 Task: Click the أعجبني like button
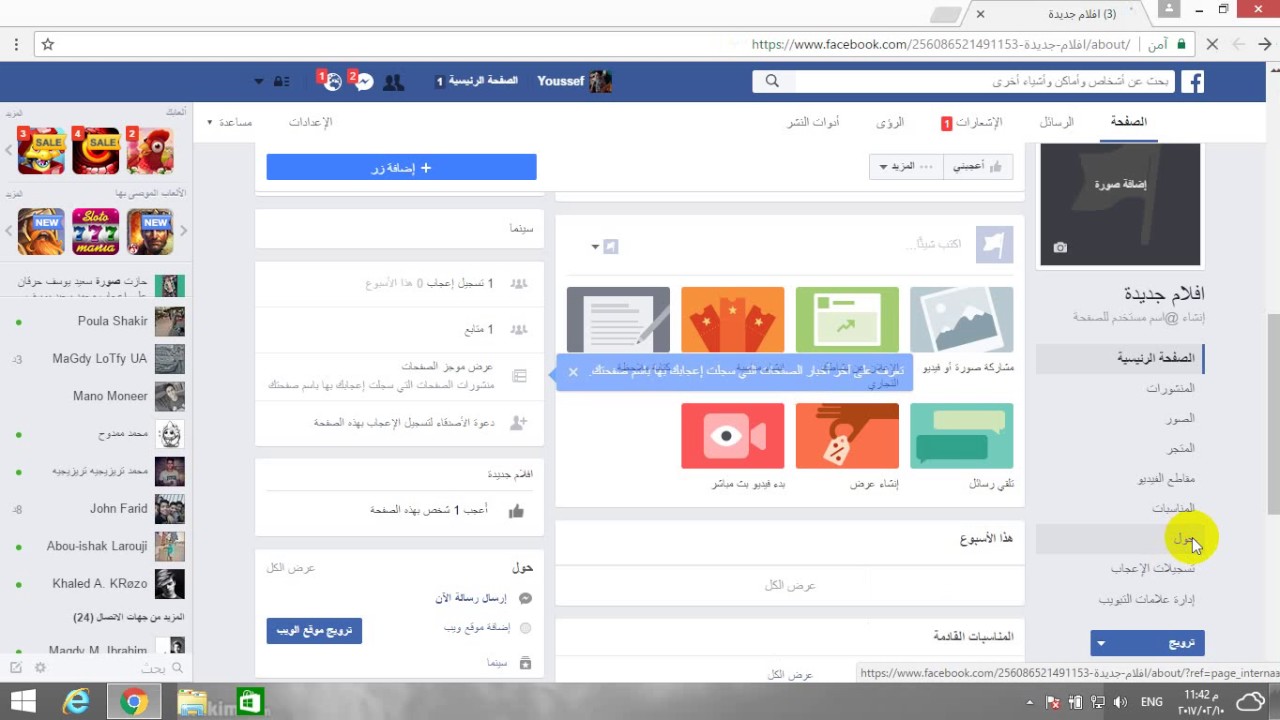[978, 167]
